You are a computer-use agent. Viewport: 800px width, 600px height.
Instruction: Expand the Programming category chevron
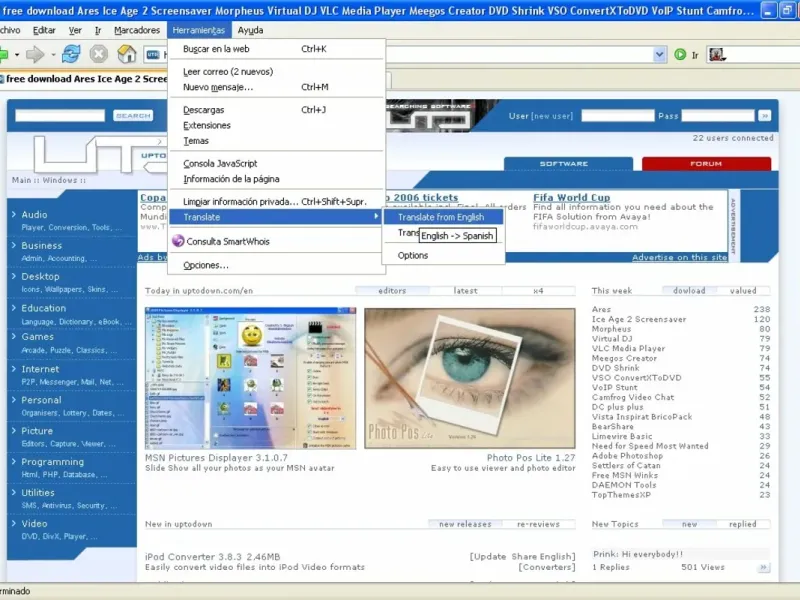click(x=14, y=461)
